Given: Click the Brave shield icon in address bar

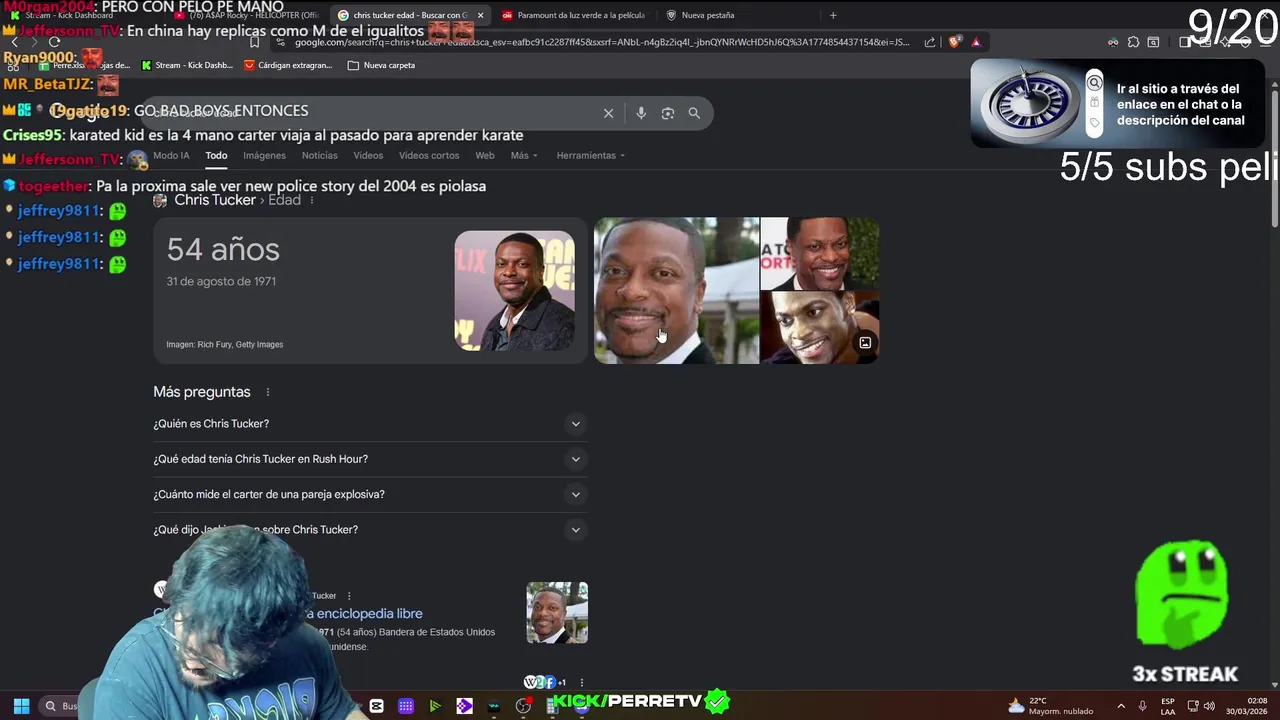Looking at the screenshot, I should (954, 42).
